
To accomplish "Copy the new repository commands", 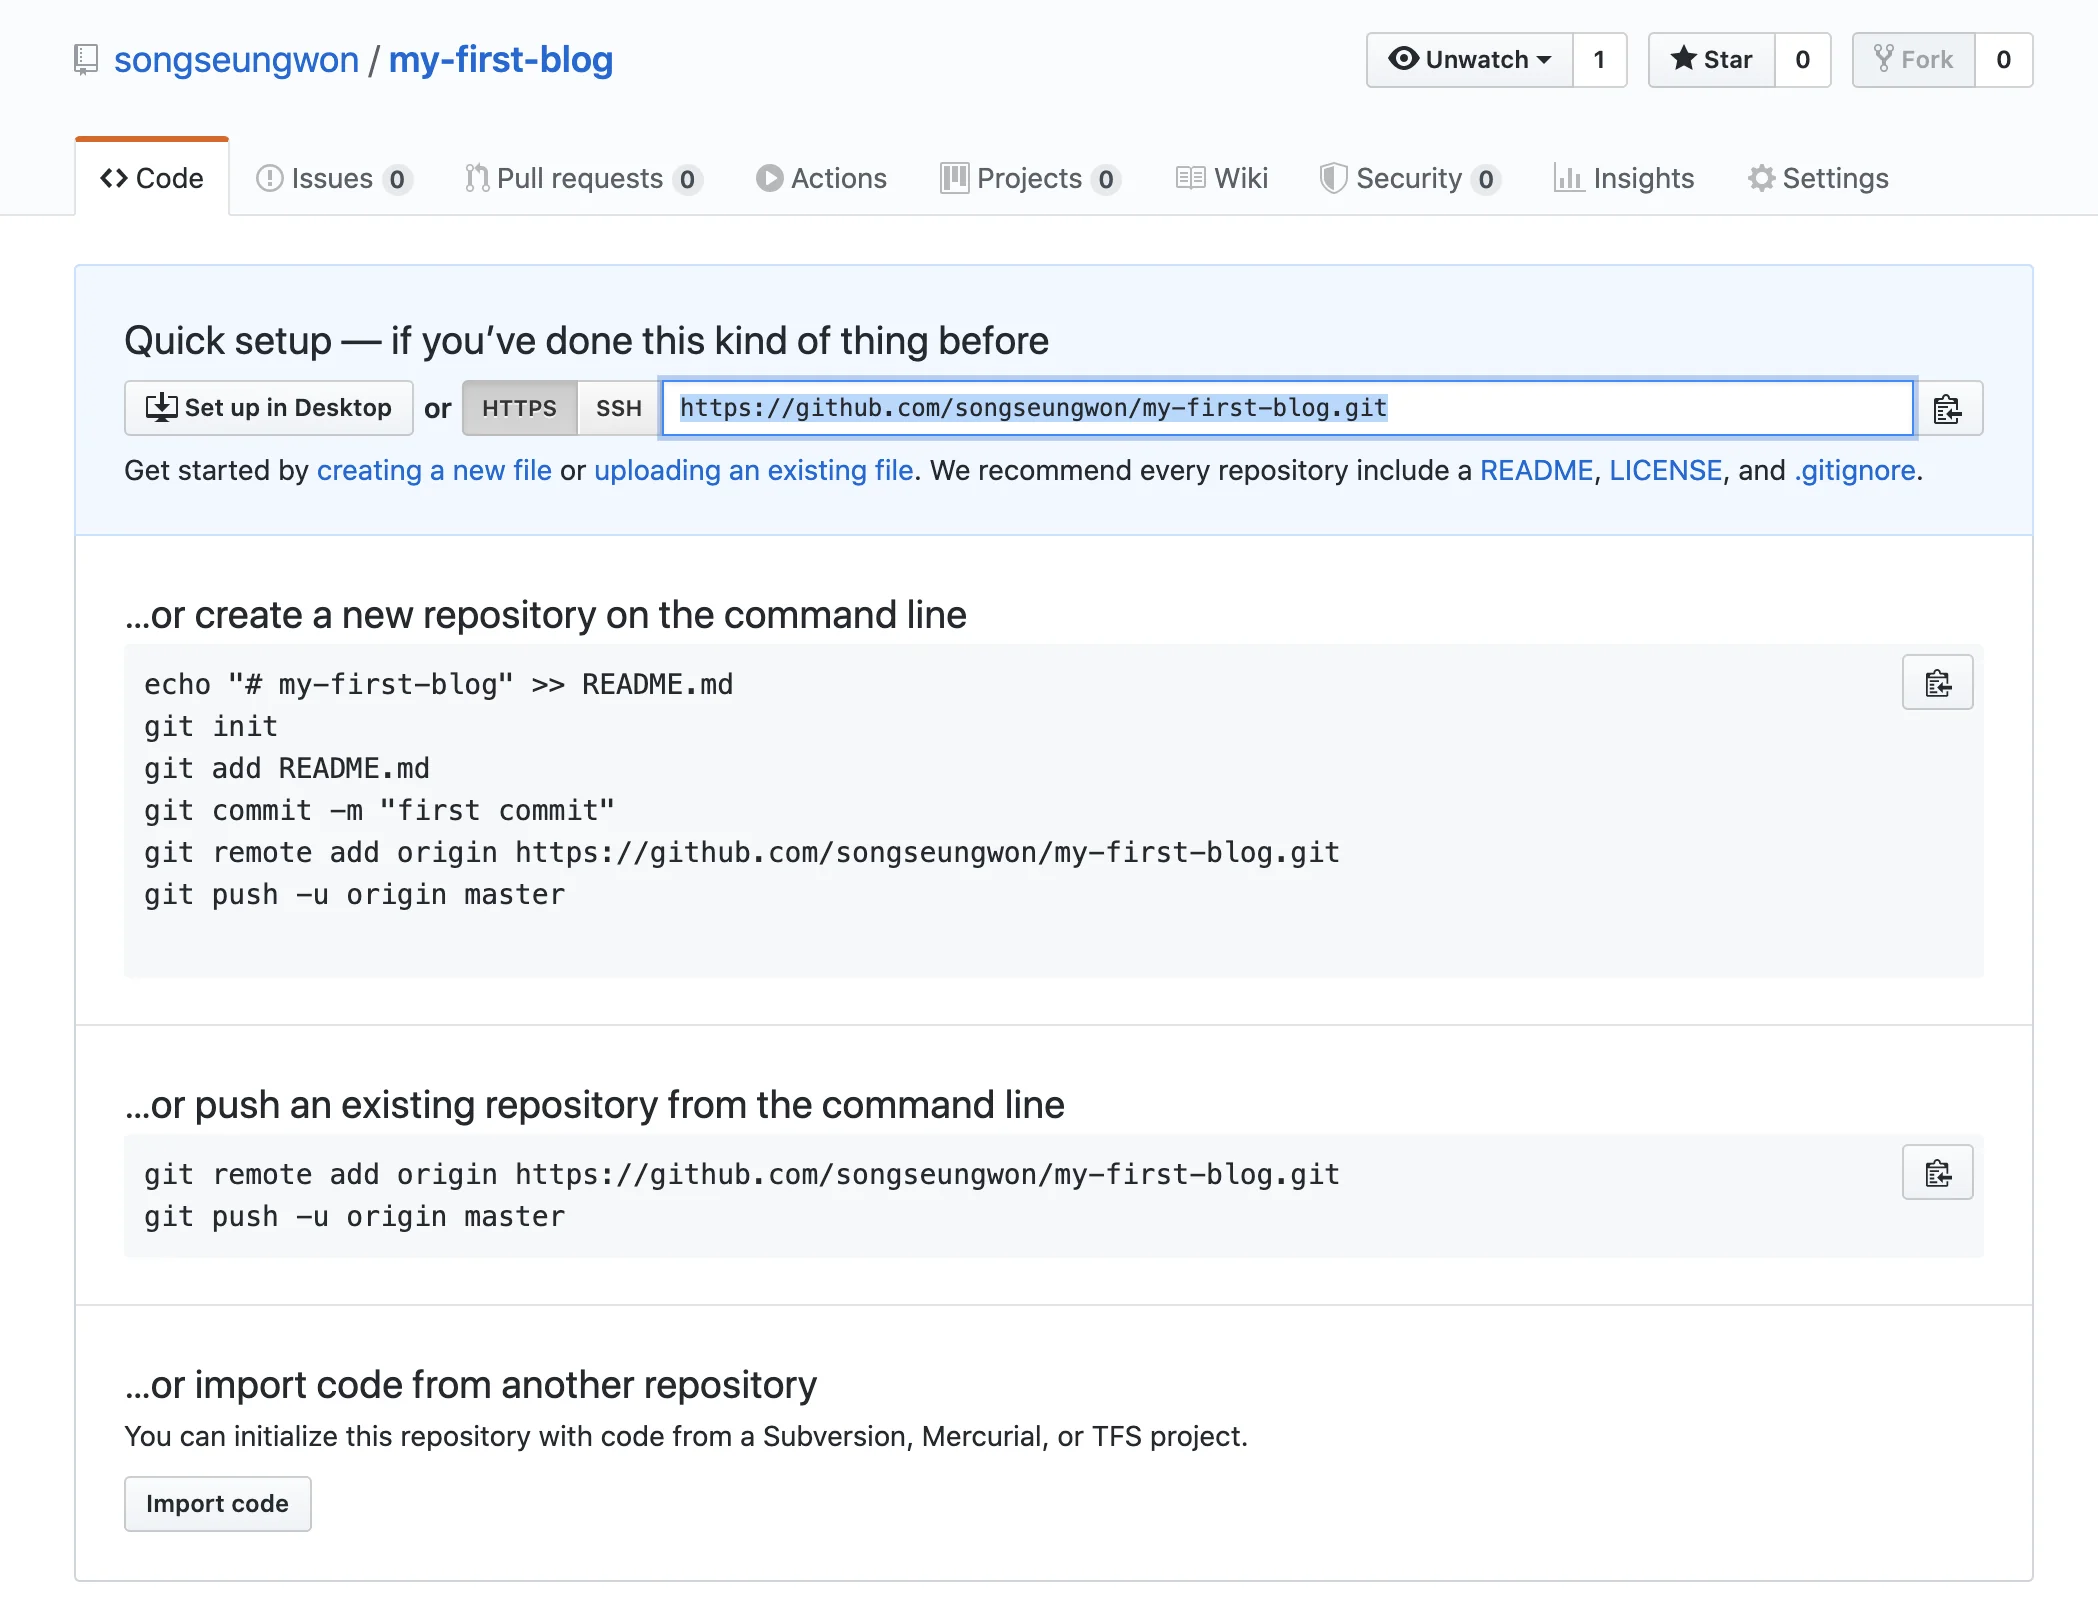I will point(1937,683).
